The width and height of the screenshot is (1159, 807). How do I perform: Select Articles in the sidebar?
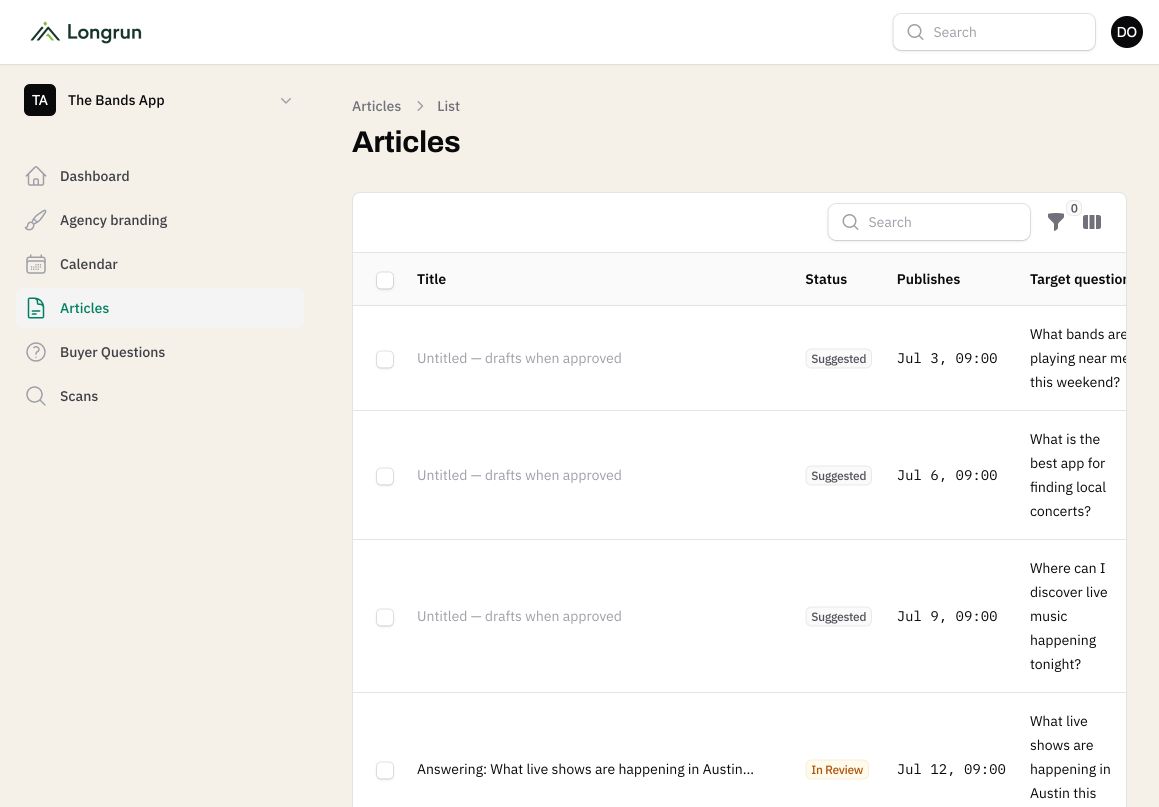(x=160, y=308)
